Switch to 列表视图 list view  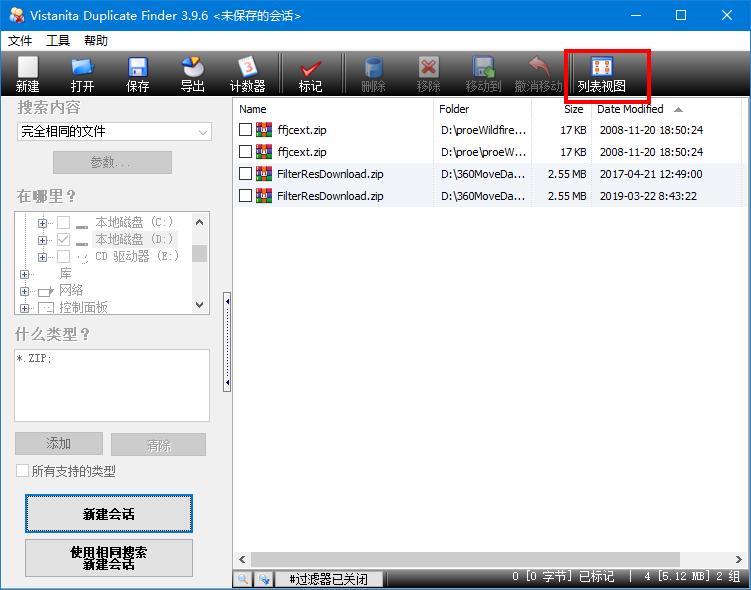tap(602, 74)
